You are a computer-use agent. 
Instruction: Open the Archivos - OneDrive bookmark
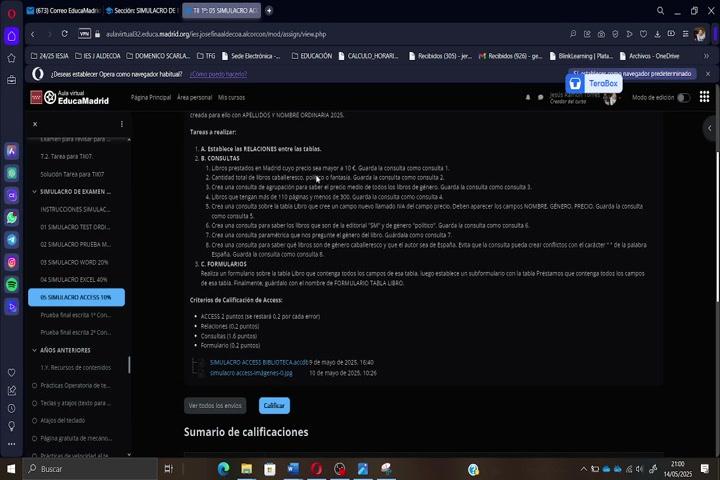tap(649, 56)
